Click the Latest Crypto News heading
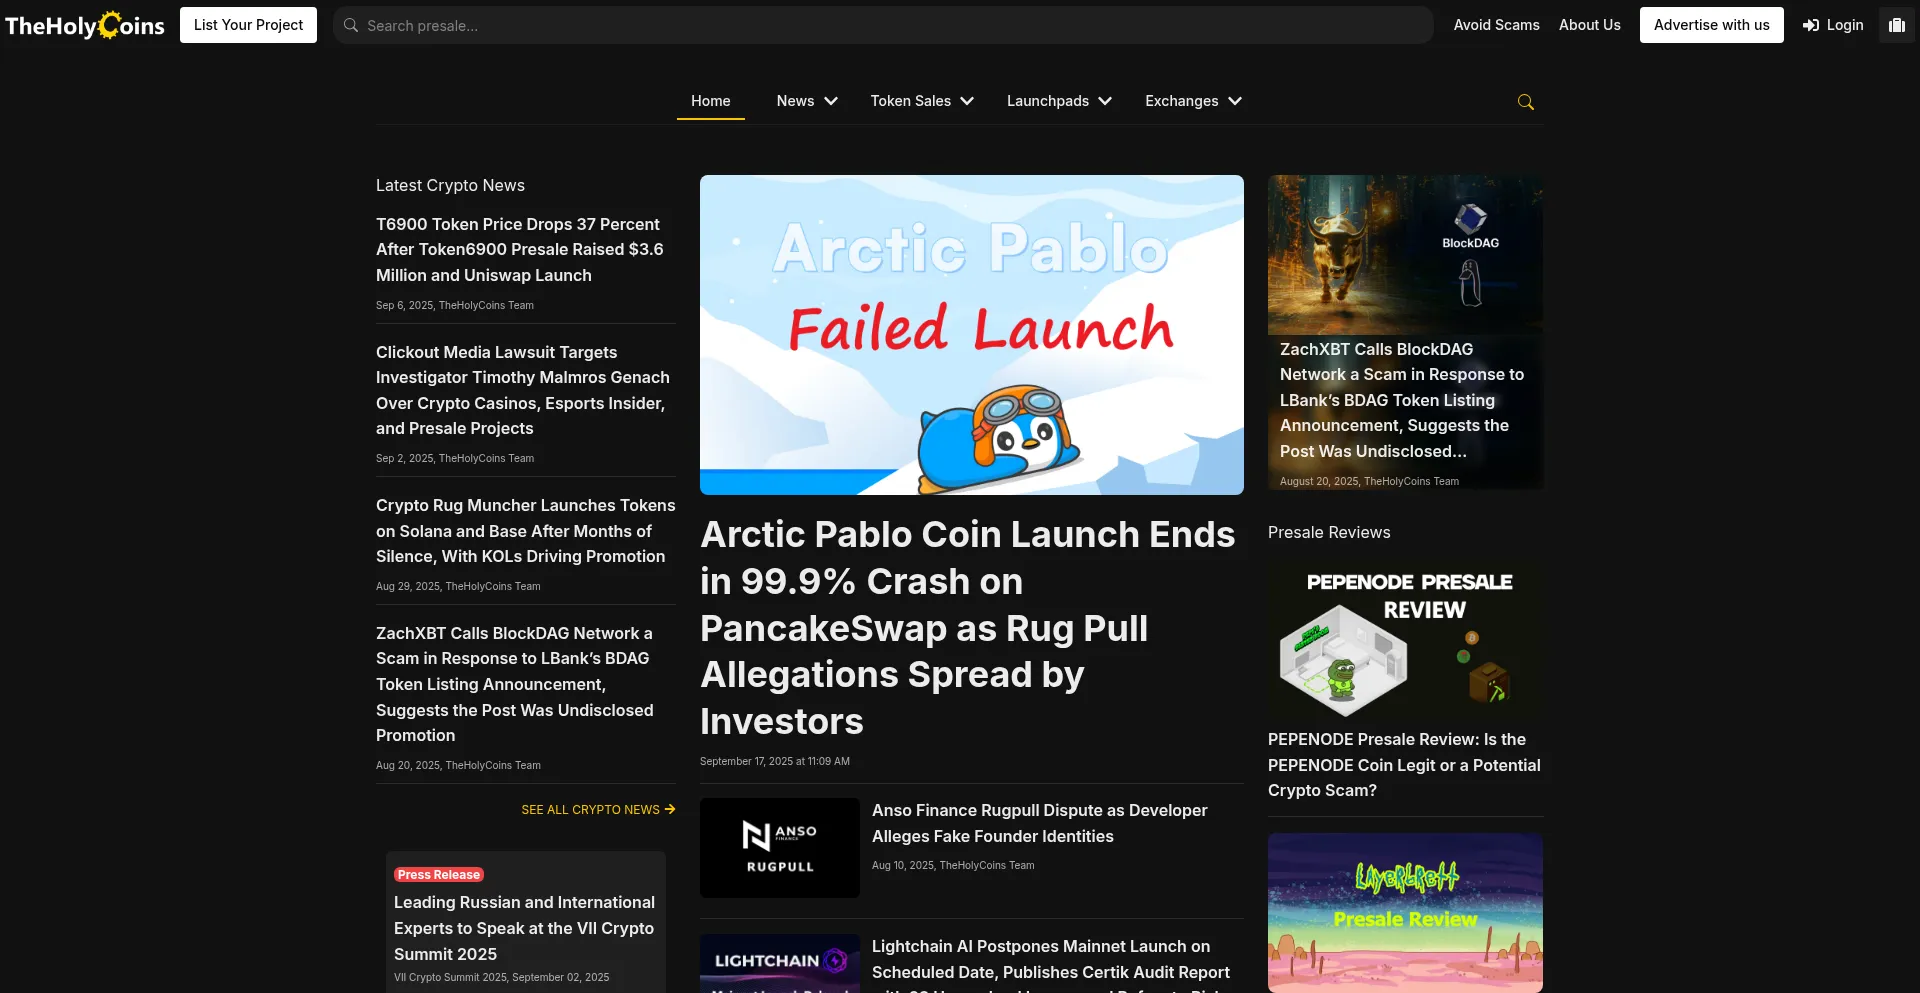The height and width of the screenshot is (993, 1920). 450,185
